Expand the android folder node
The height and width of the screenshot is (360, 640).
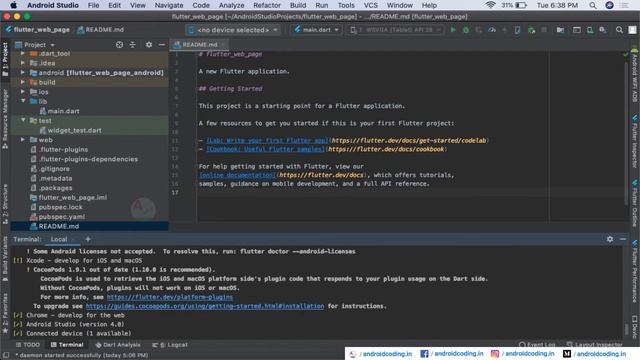pyautogui.click(x=23, y=73)
